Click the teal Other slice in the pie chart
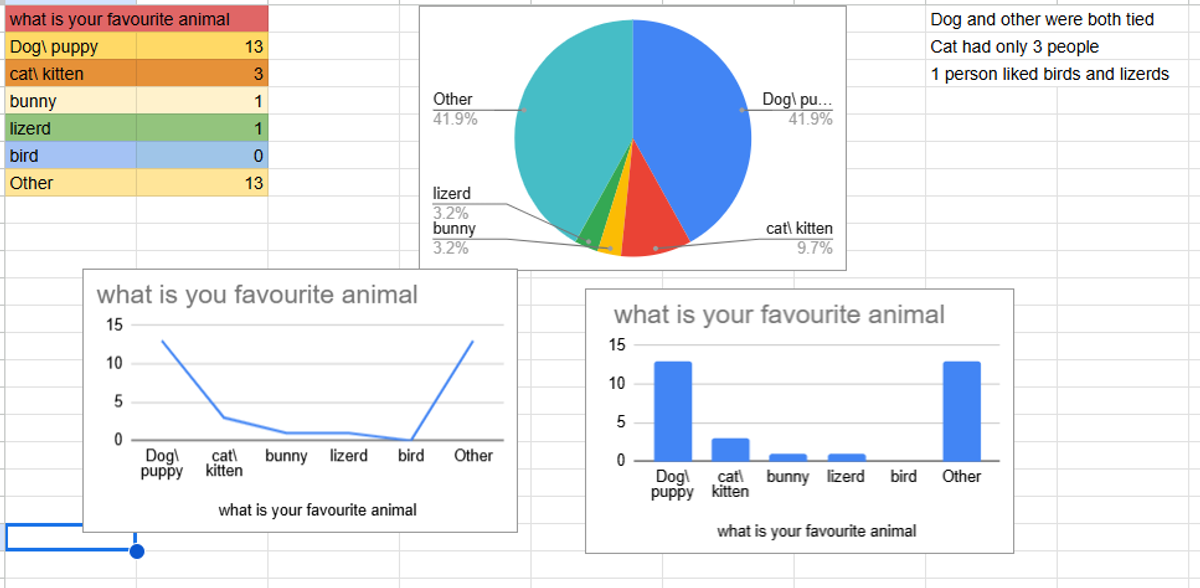 click(572, 130)
